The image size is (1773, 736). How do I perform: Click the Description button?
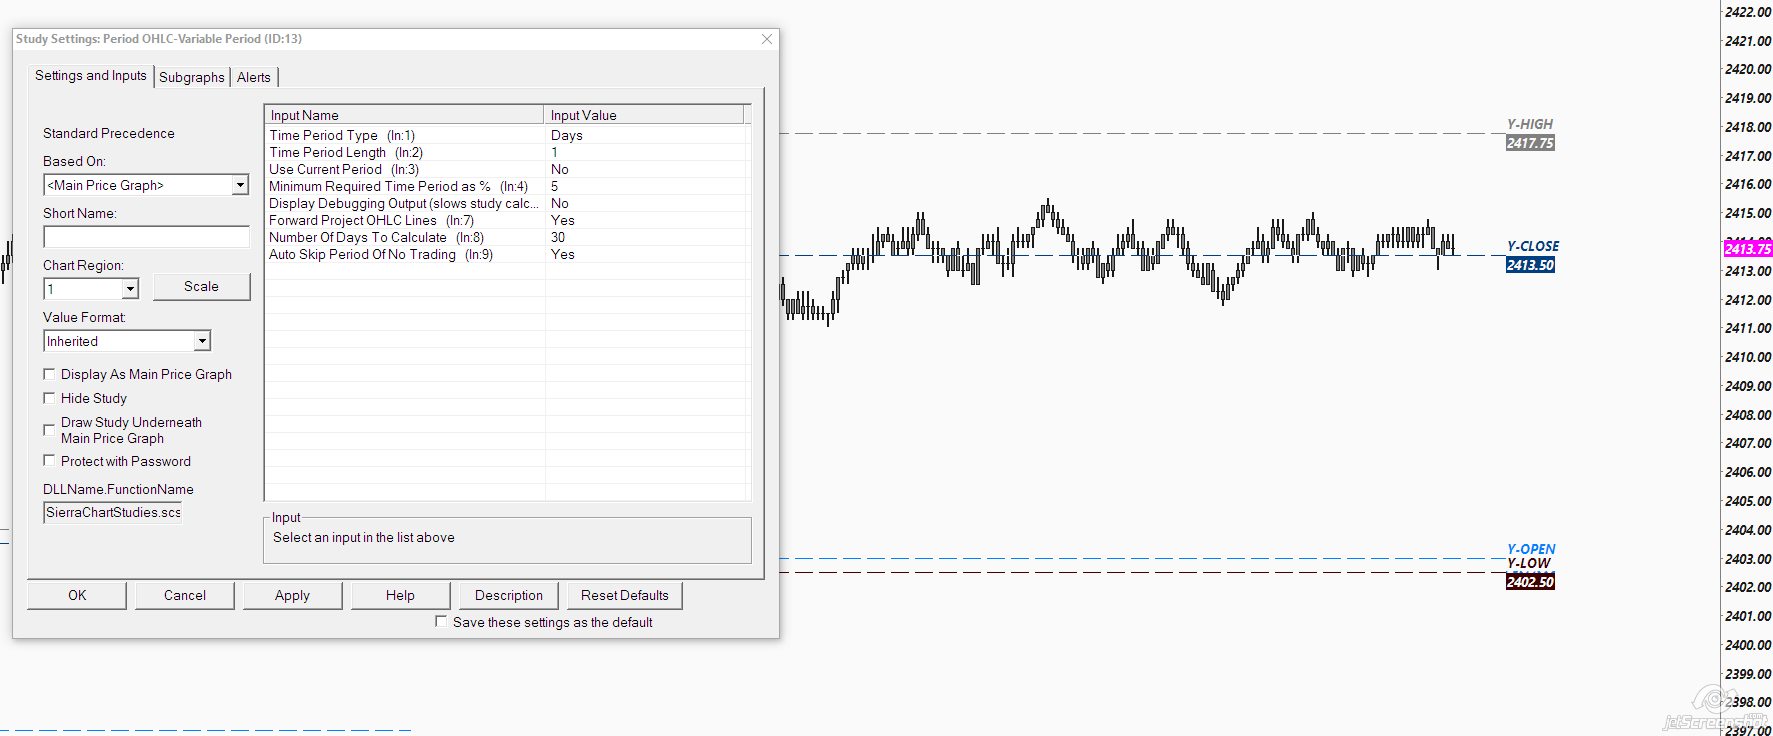coord(509,595)
